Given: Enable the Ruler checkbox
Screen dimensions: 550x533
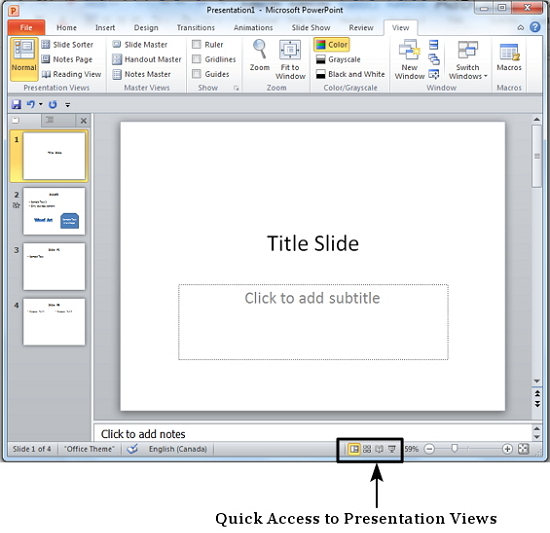Looking at the screenshot, I should point(197,45).
